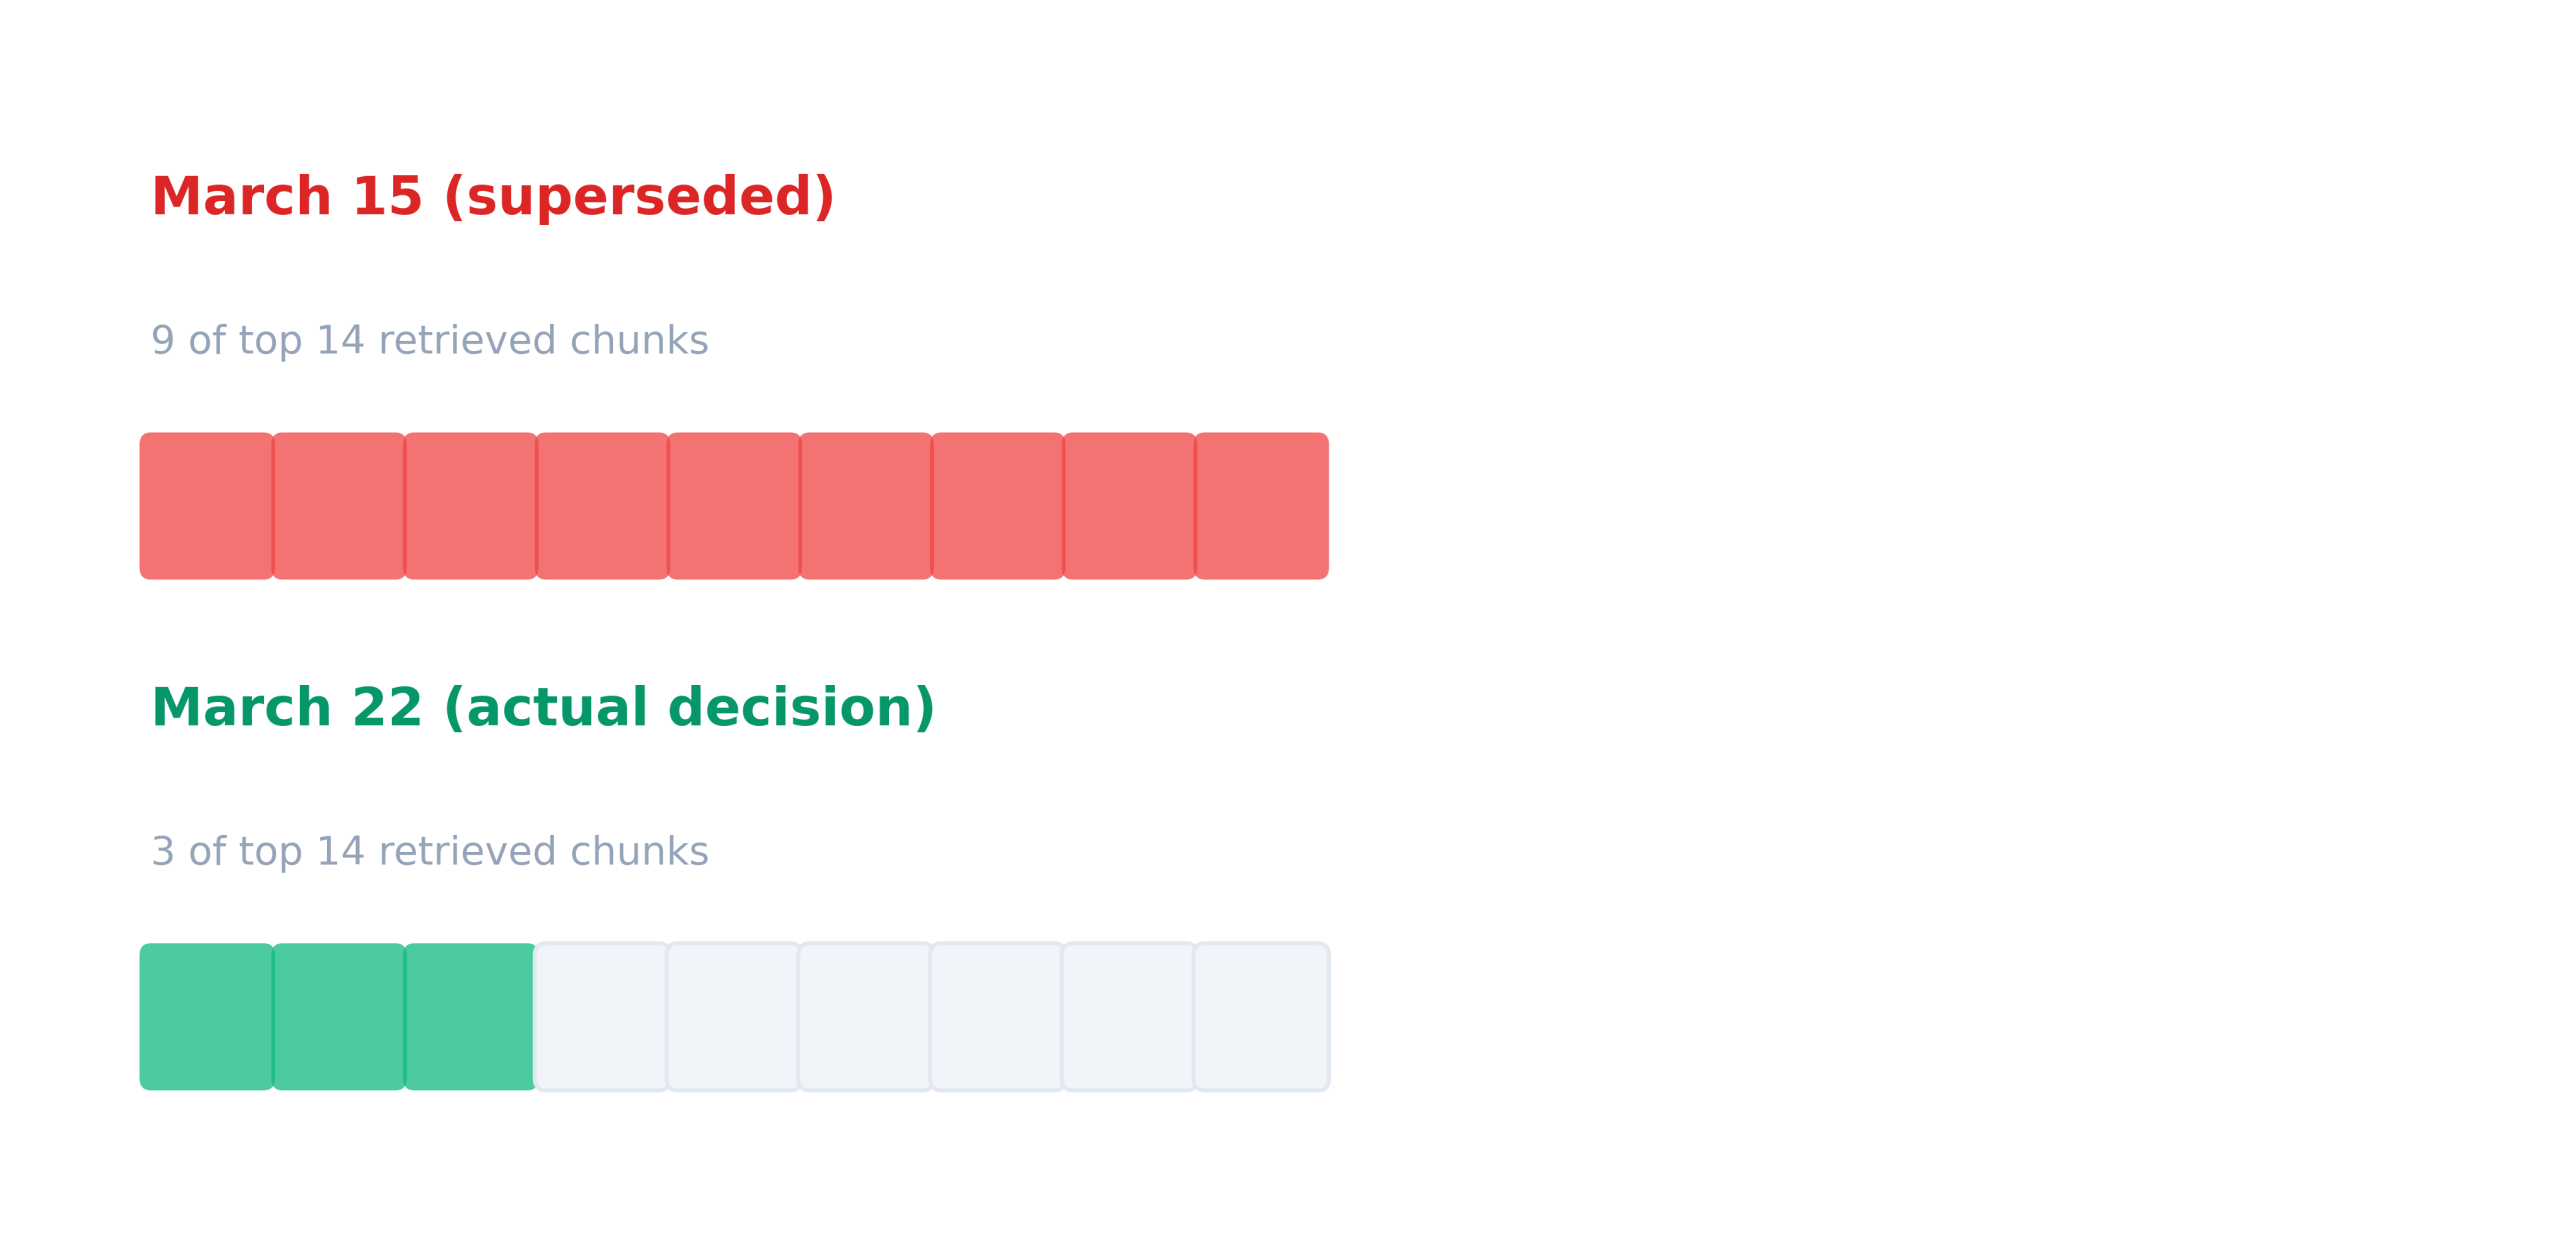Click the last red chunk block
2560x1237 pixels.
1261,506
